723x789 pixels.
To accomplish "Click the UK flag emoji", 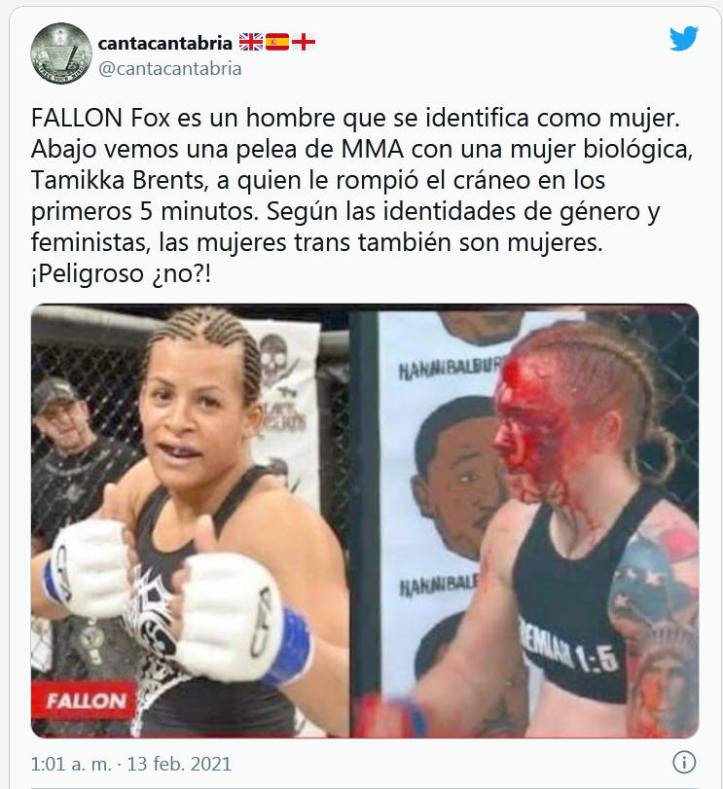I will (x=251, y=42).
